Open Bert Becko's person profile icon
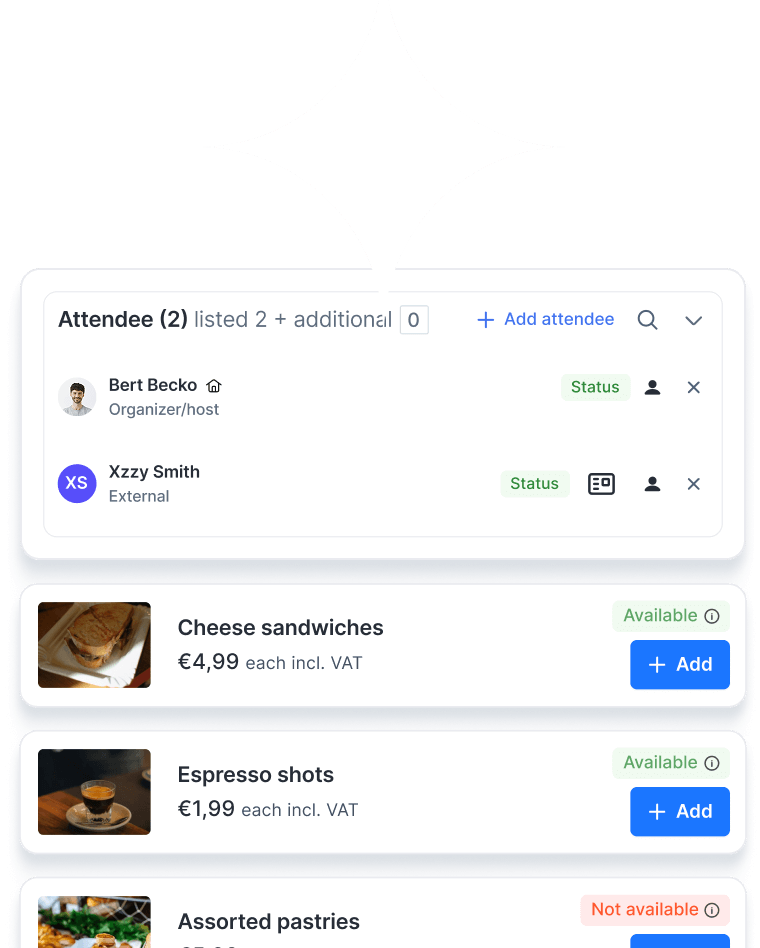Viewport: 760px width, 948px height. 652,388
